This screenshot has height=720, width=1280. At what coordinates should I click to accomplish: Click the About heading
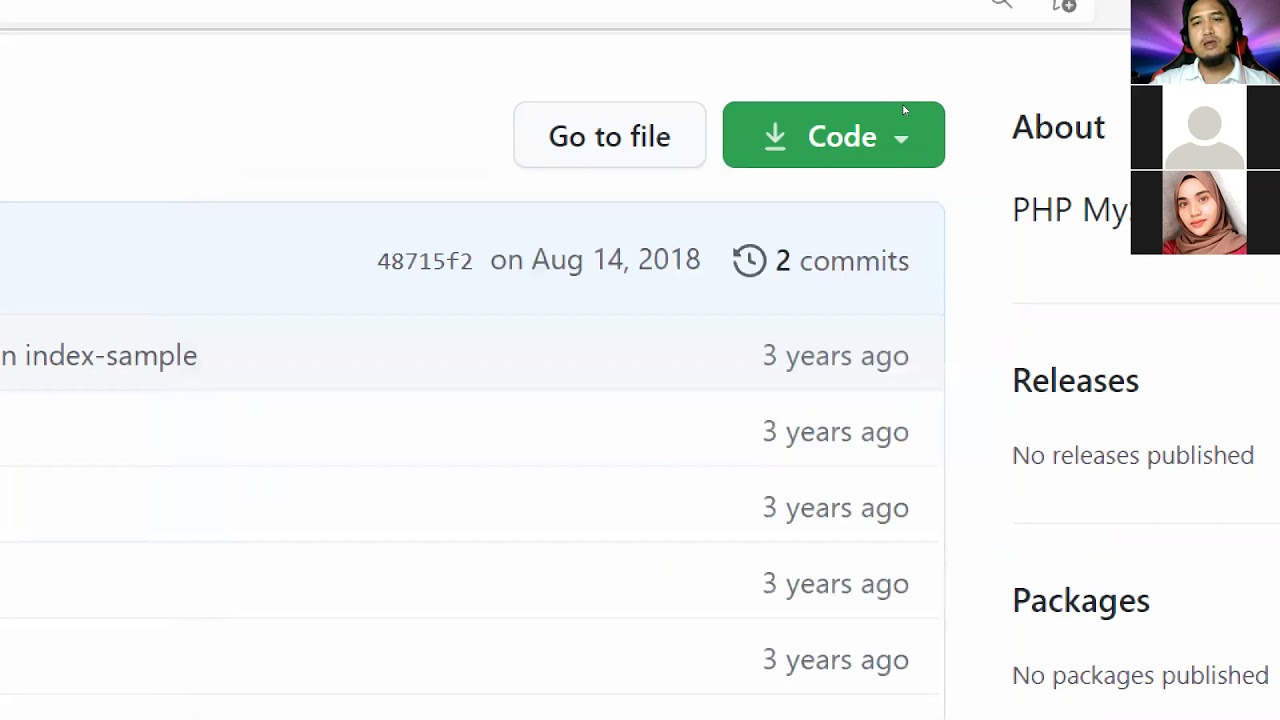pyautogui.click(x=1058, y=128)
